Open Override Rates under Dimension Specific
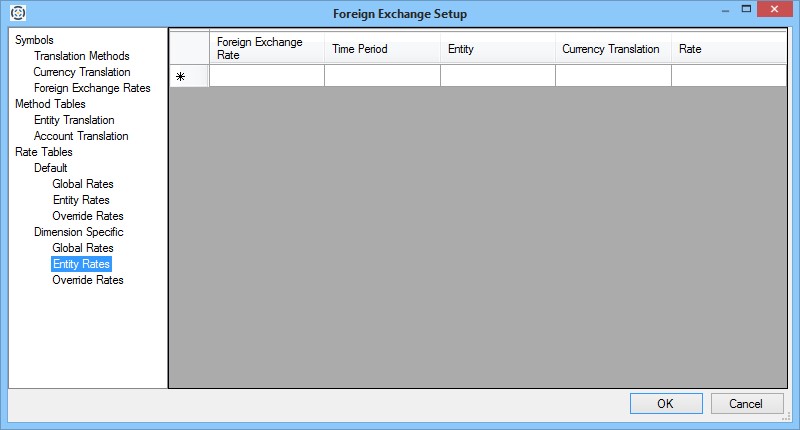This screenshot has width=800, height=430. 88,280
